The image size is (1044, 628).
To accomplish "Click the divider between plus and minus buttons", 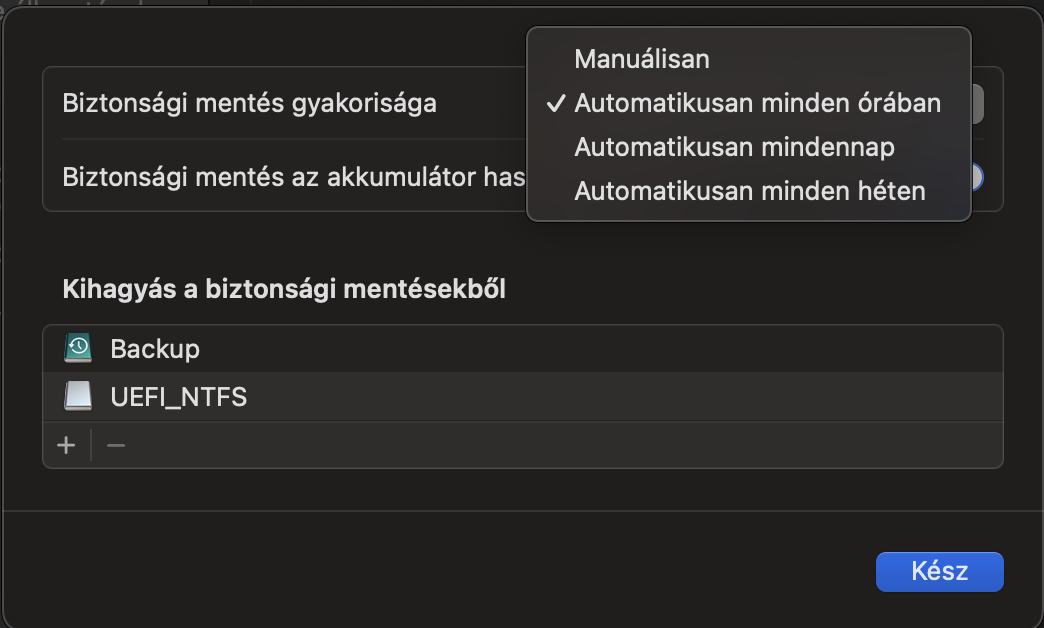I will pos(91,445).
